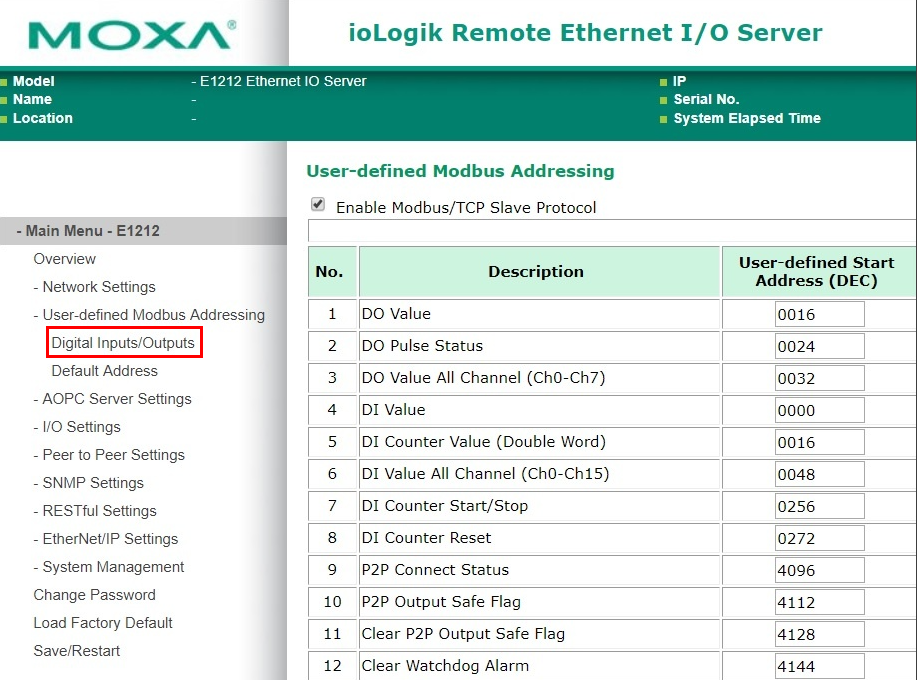Image resolution: width=917 pixels, height=680 pixels.
Task: Click the MOXA logo
Action: [132, 34]
